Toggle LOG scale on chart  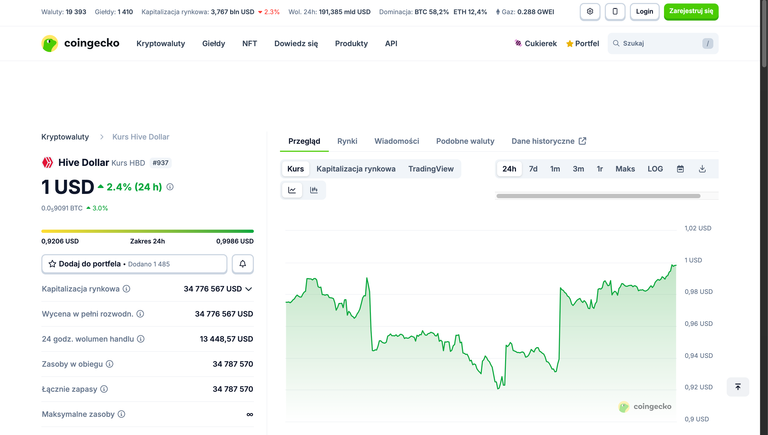pos(655,169)
